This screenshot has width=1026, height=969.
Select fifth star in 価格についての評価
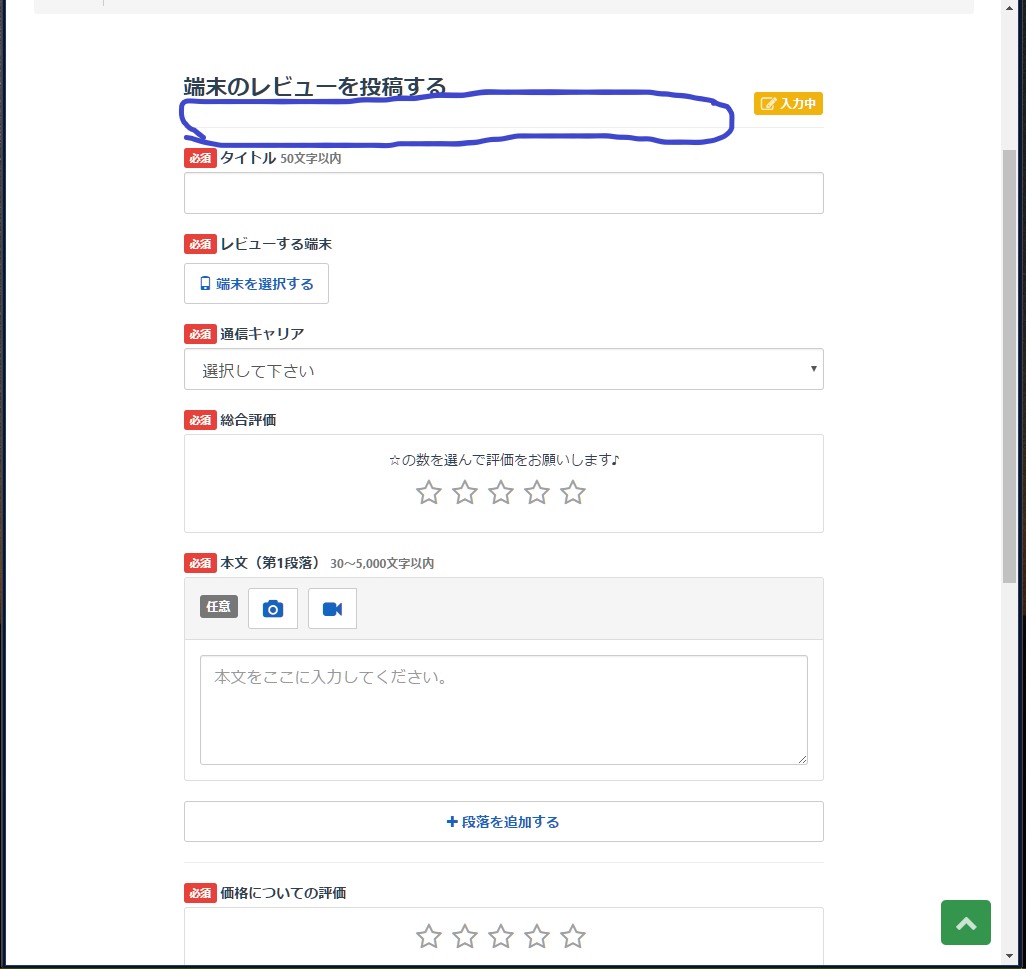573,937
